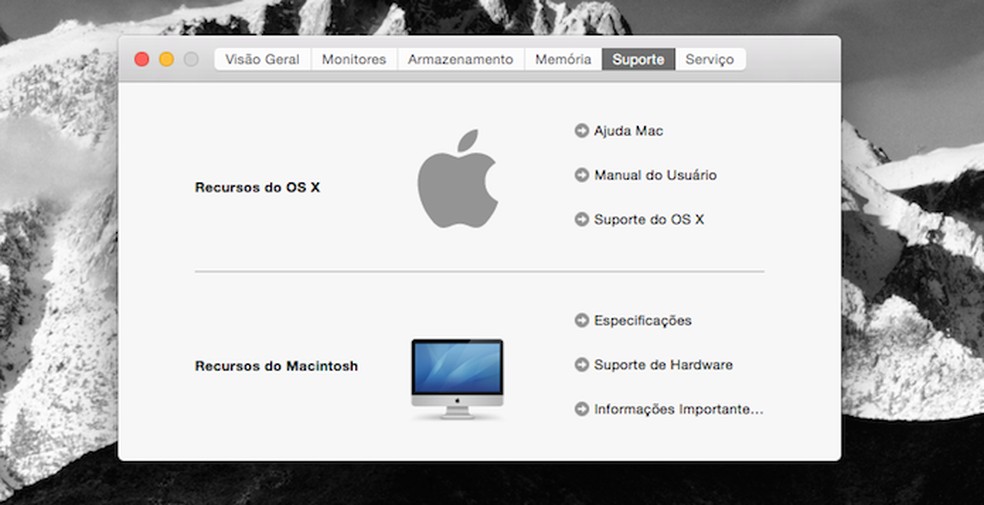Screen dimensions: 984x505
Task: Close the window with red button
Action: (142, 60)
